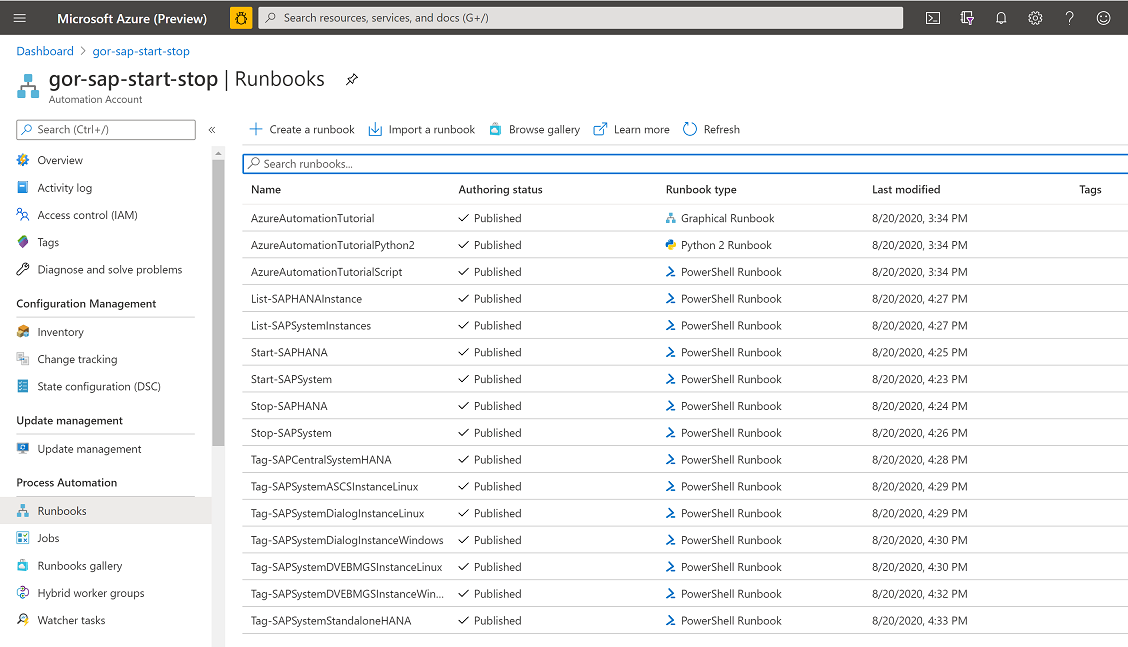This screenshot has width=1128, height=647.
Task: Focus the Search runbooks field
Action: coord(685,164)
